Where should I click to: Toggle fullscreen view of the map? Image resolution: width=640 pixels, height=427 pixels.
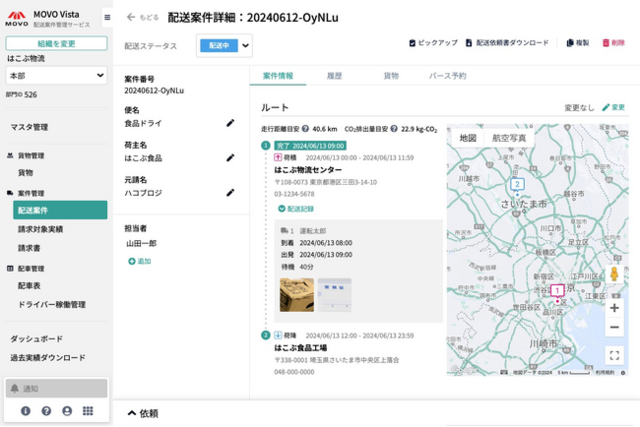[x=614, y=355]
